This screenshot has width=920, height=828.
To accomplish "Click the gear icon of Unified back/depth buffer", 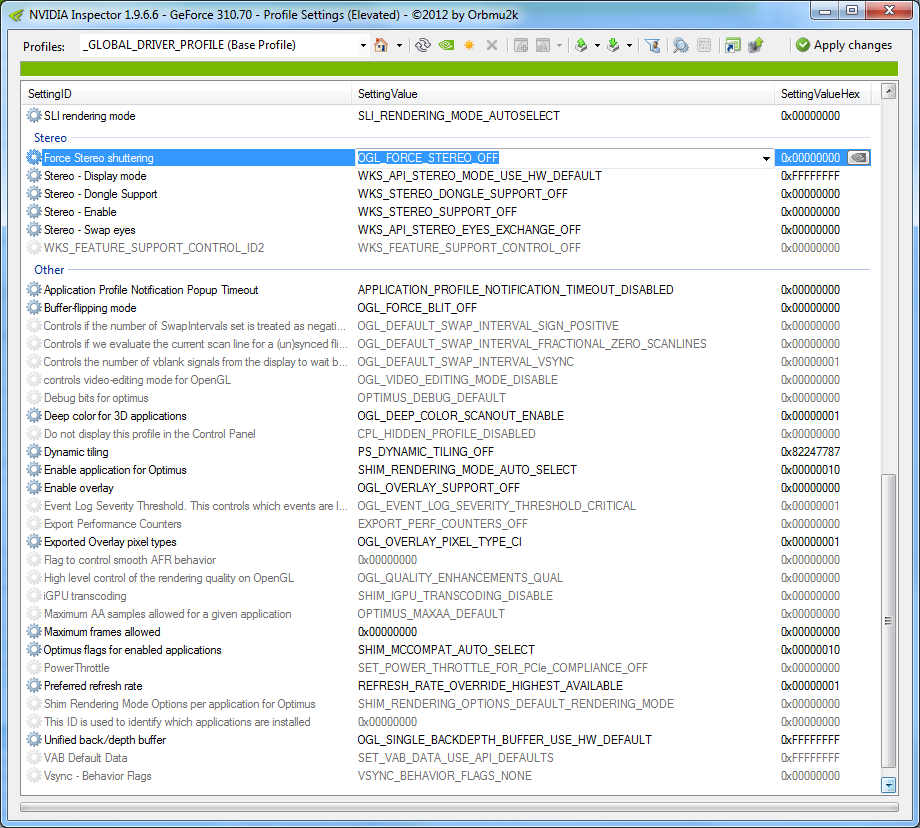I will click(35, 739).
